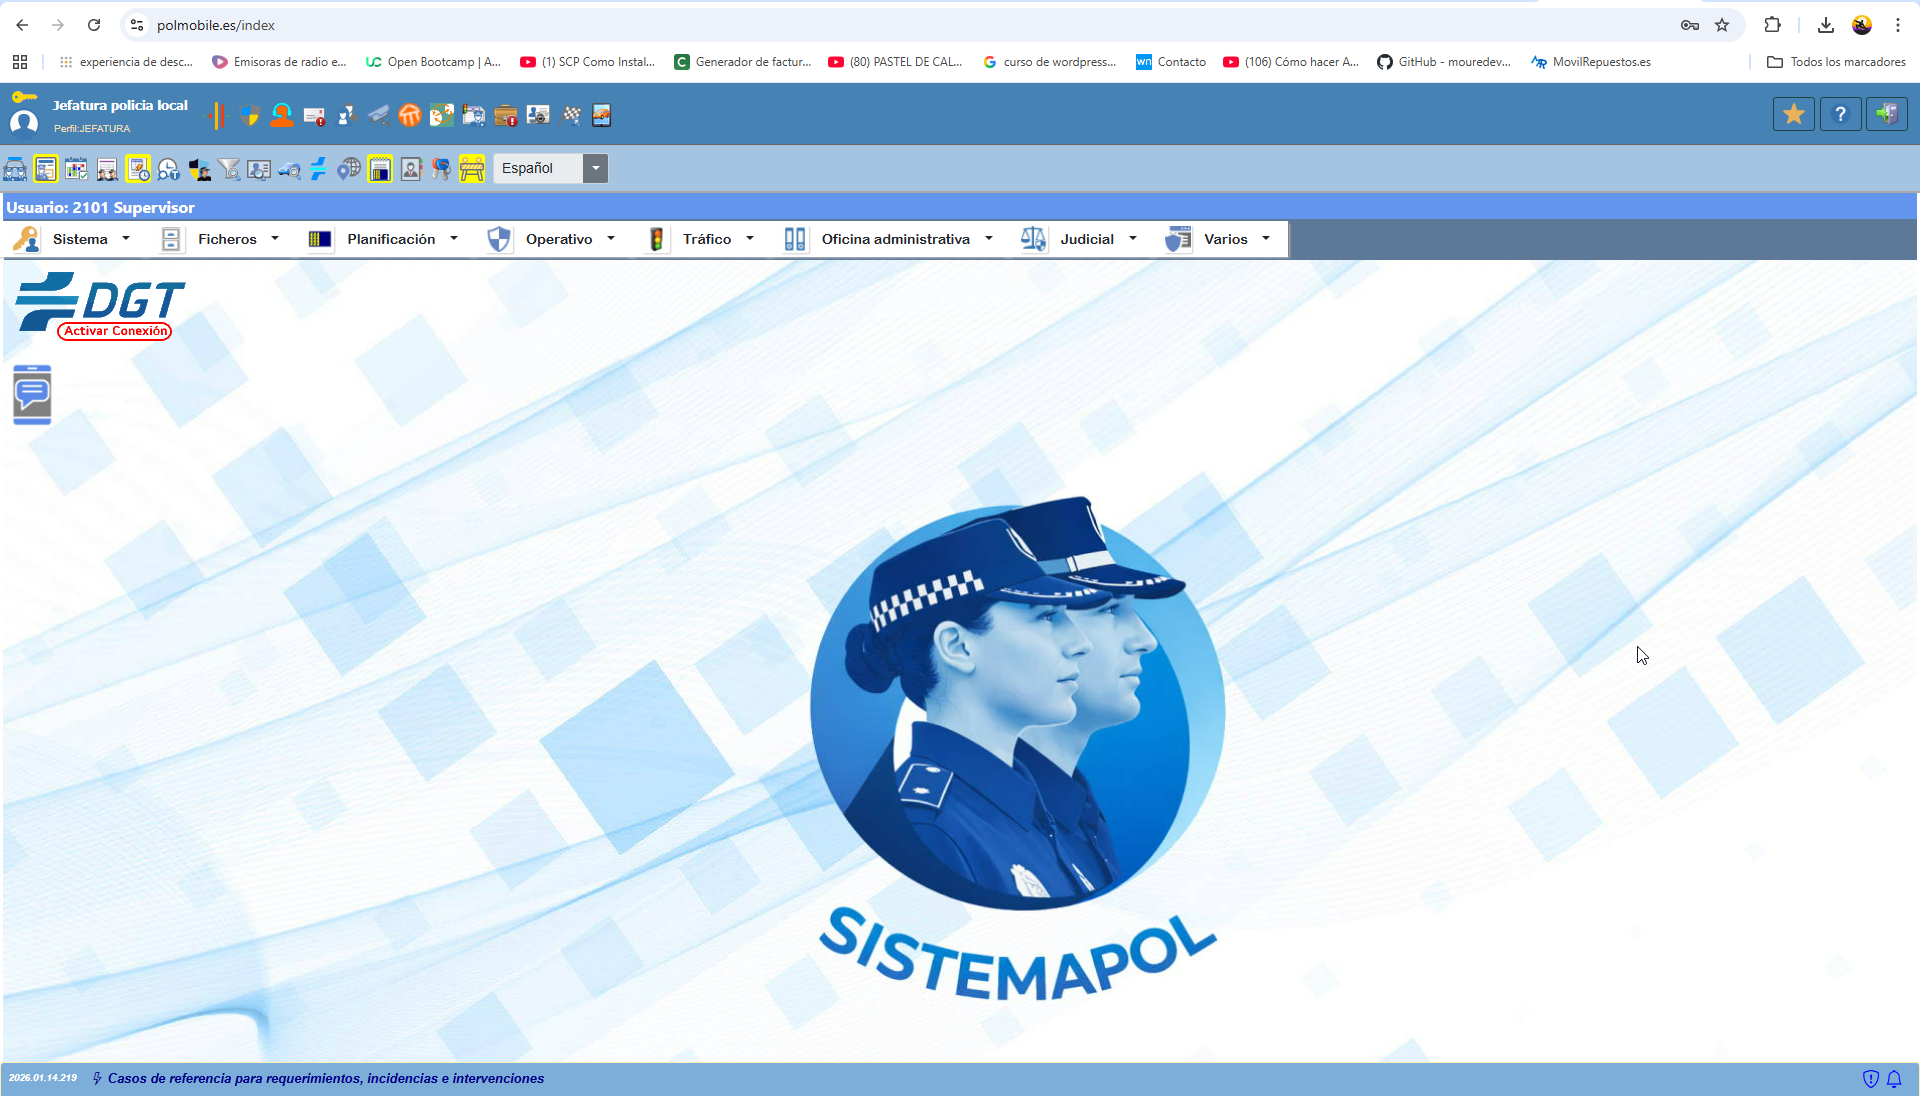Open the police patrol car icon
Image resolution: width=1920 pixels, height=1096 pixels.
15,169
